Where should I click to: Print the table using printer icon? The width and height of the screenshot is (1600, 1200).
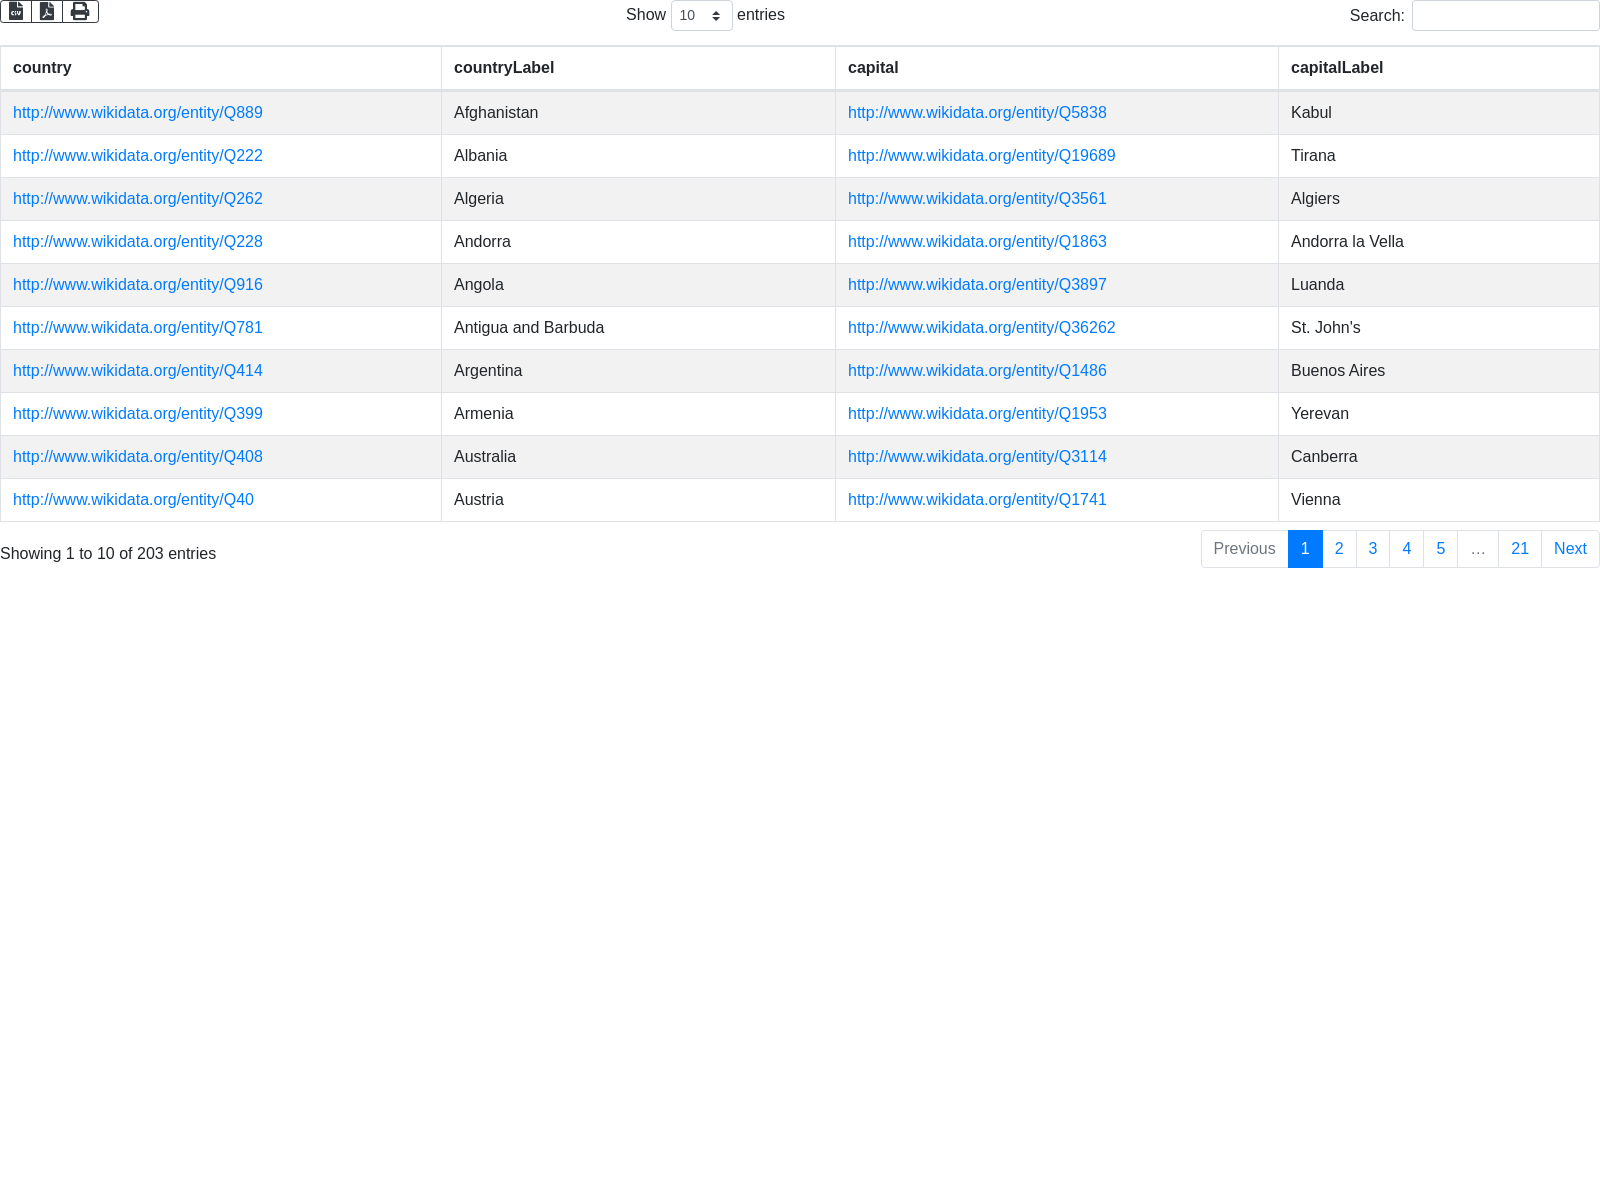click(x=80, y=11)
